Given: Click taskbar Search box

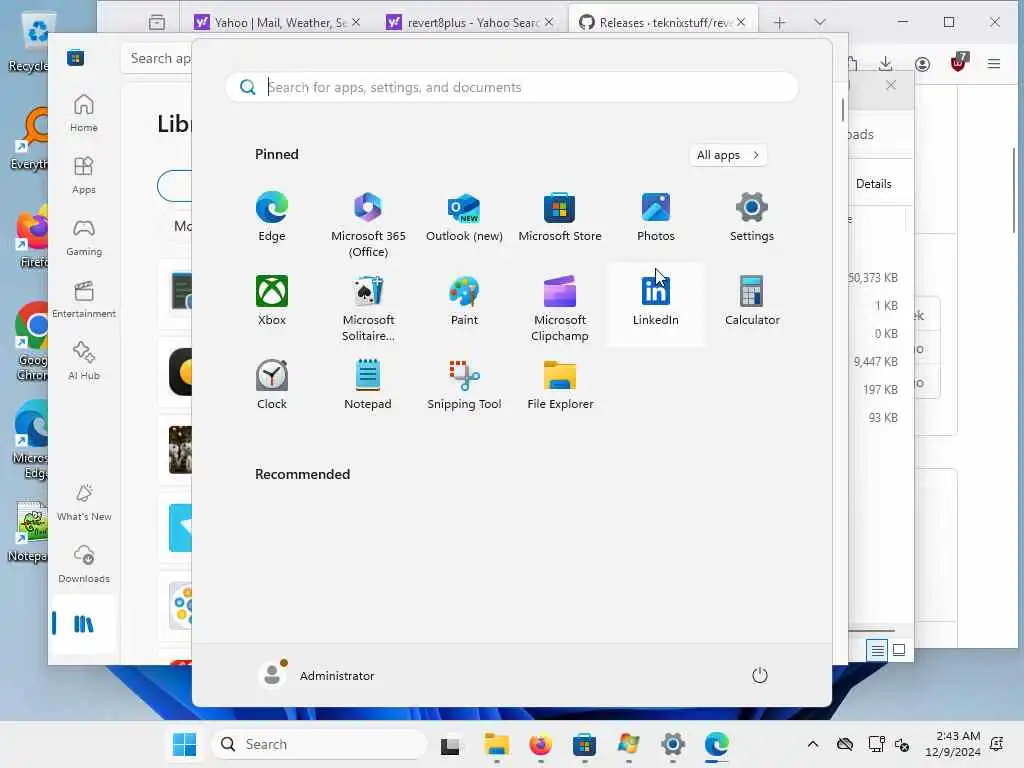Looking at the screenshot, I should point(319,744).
